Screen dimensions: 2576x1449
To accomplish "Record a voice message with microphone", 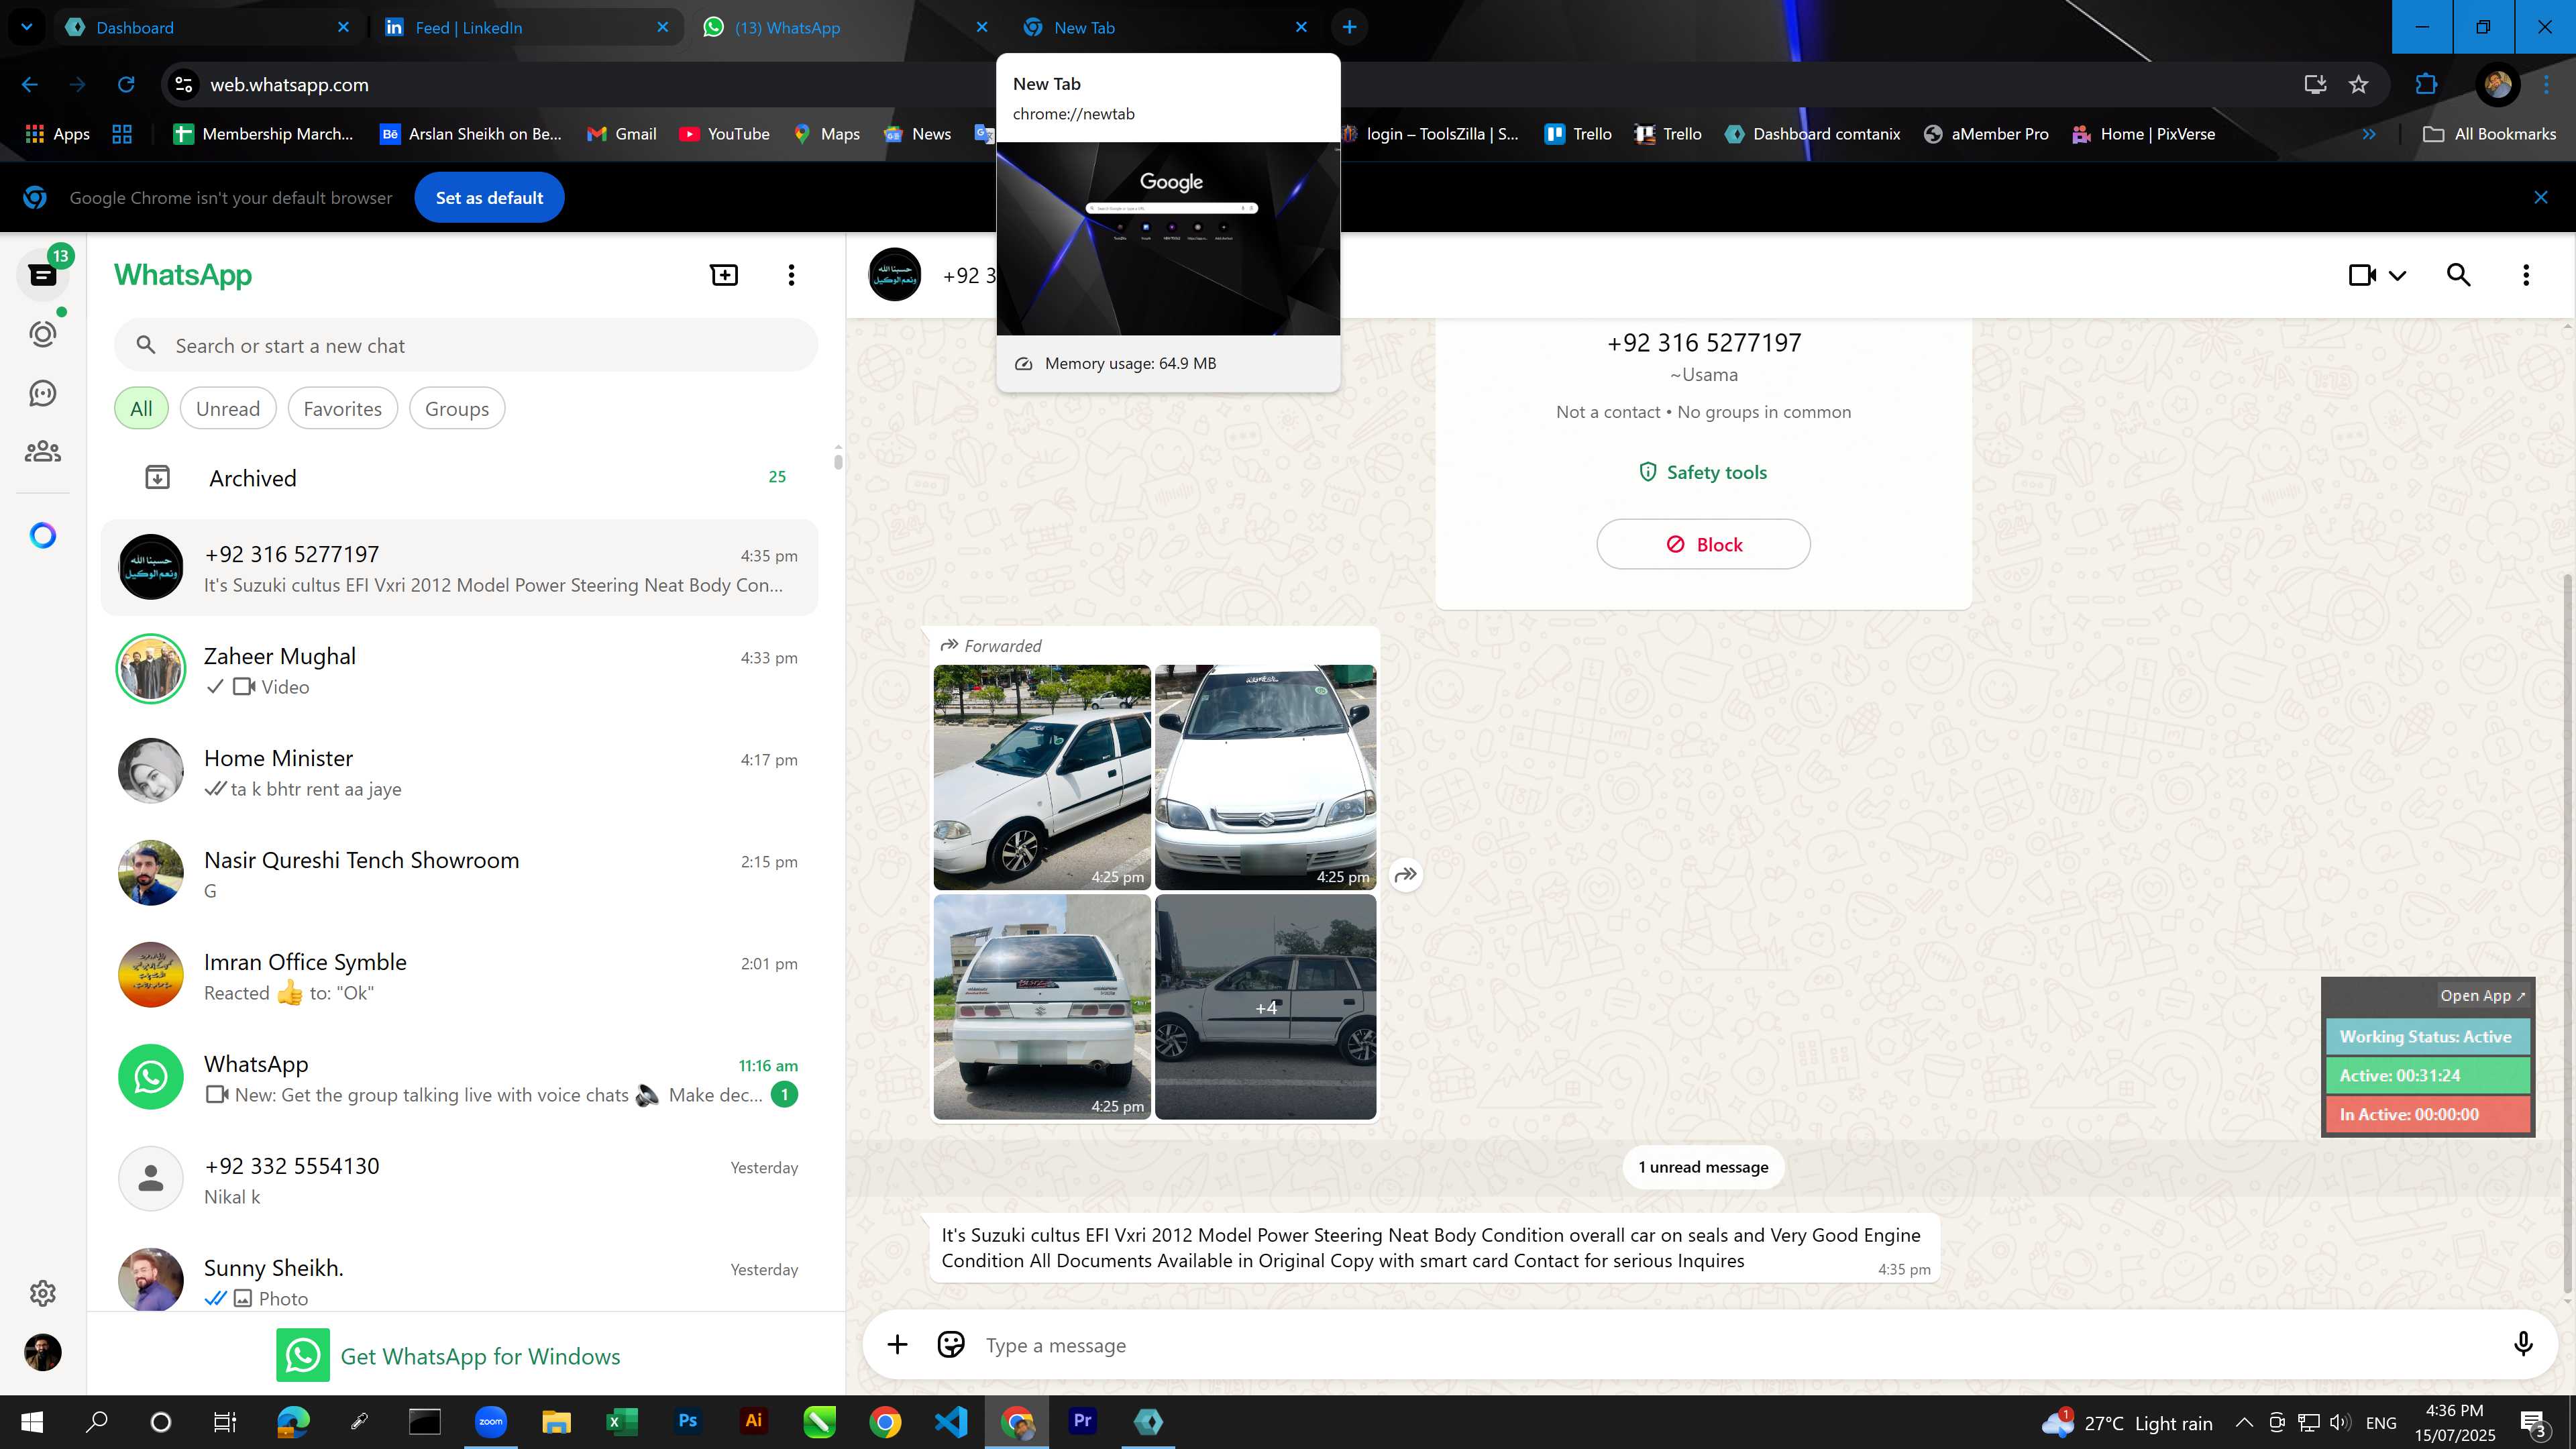I will point(2523,1345).
